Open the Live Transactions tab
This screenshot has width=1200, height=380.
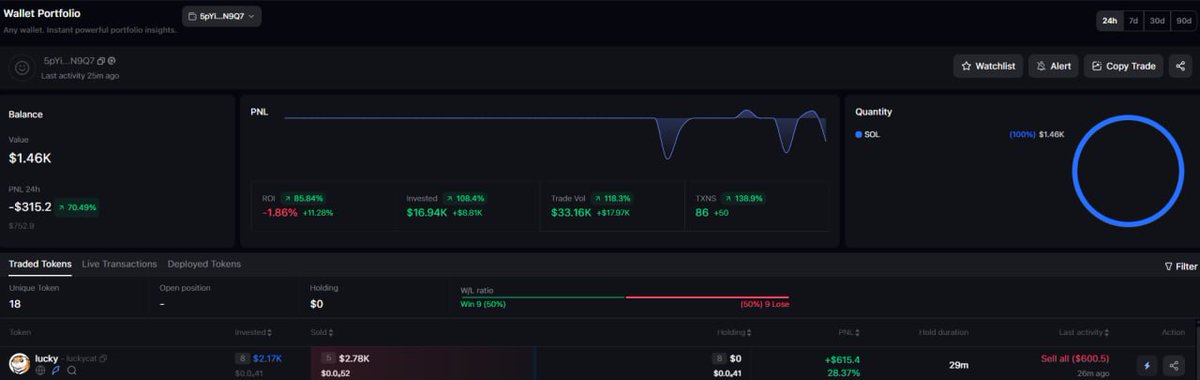pyautogui.click(x=119, y=264)
